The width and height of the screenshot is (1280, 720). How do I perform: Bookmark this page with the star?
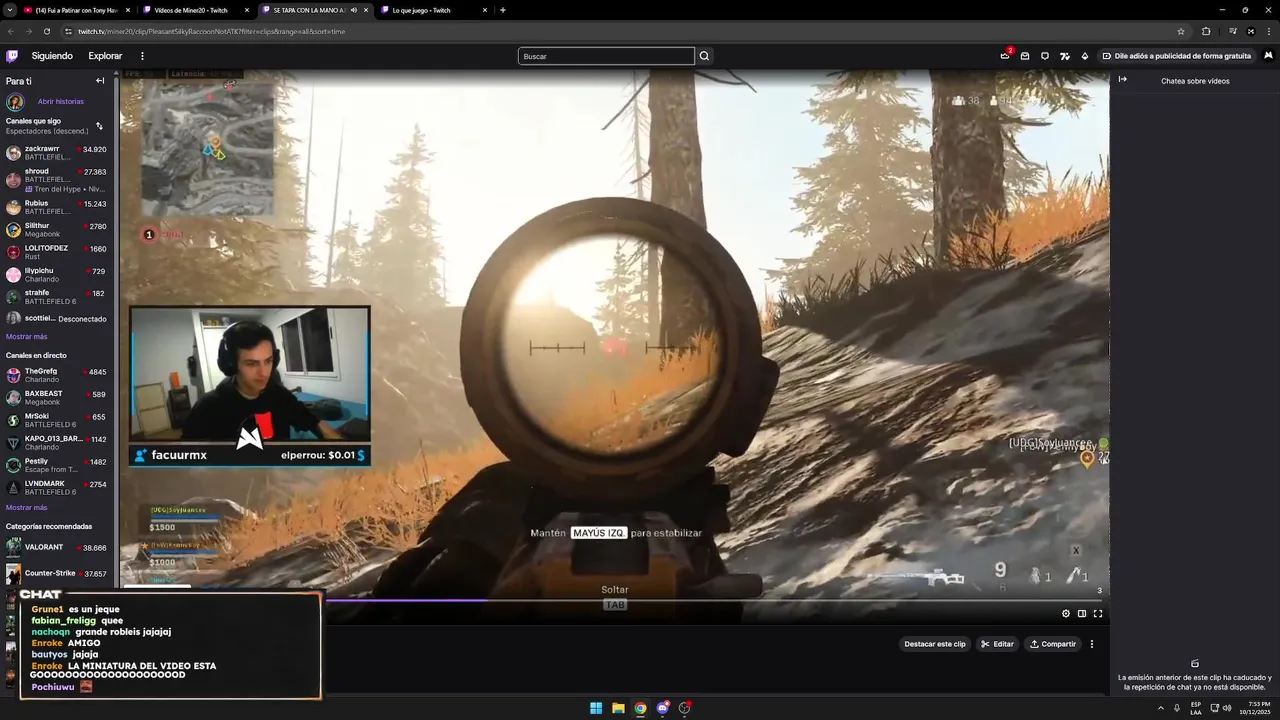pos(1181,31)
